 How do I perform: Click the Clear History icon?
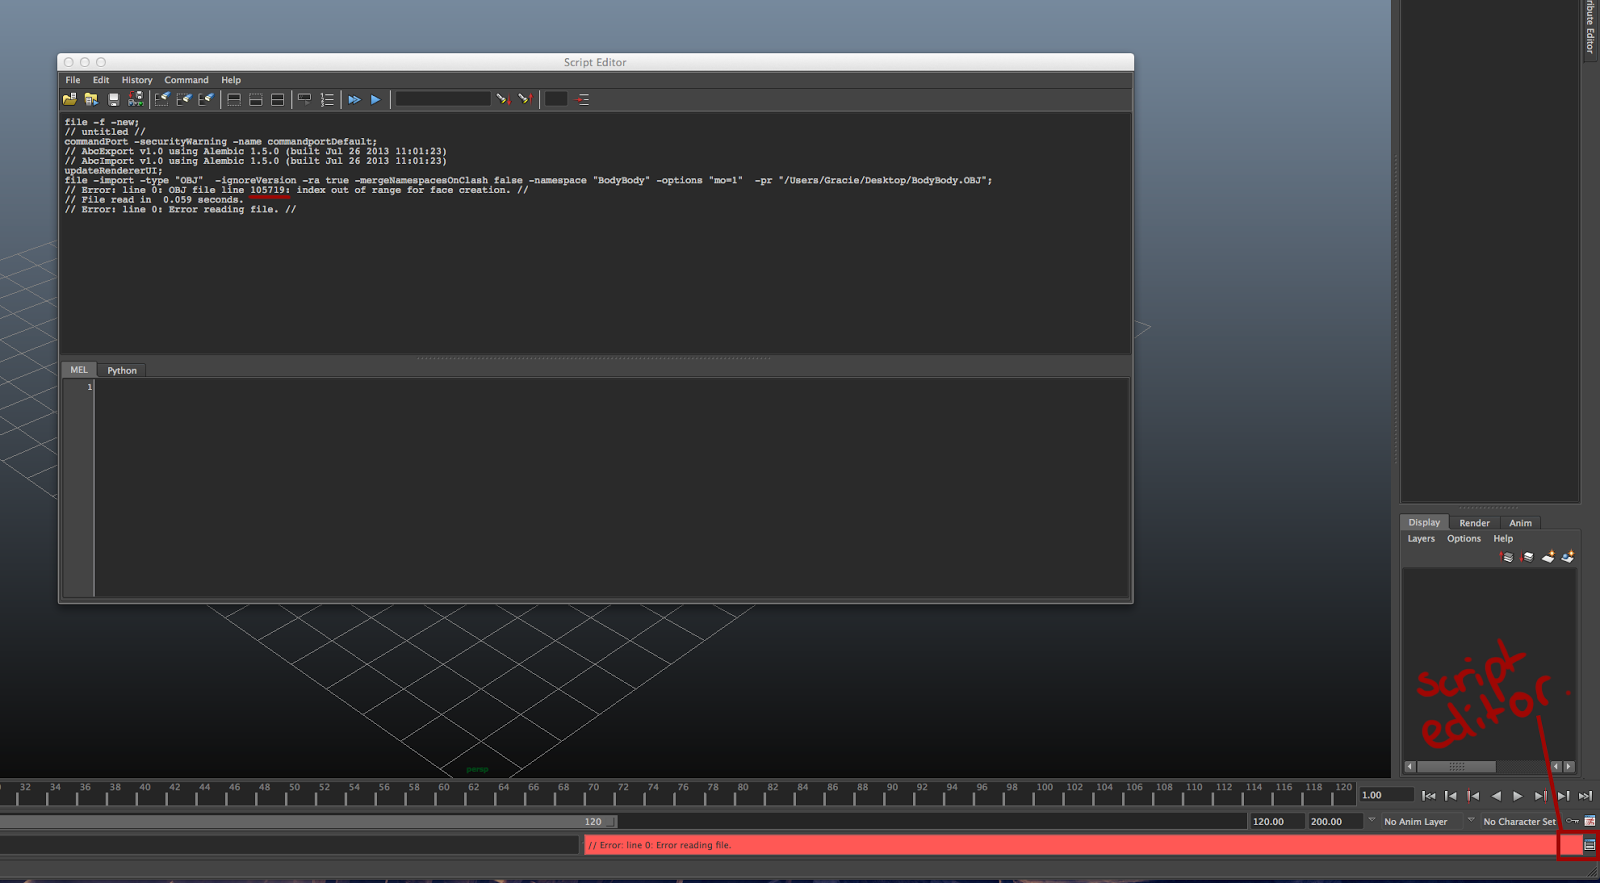point(162,99)
